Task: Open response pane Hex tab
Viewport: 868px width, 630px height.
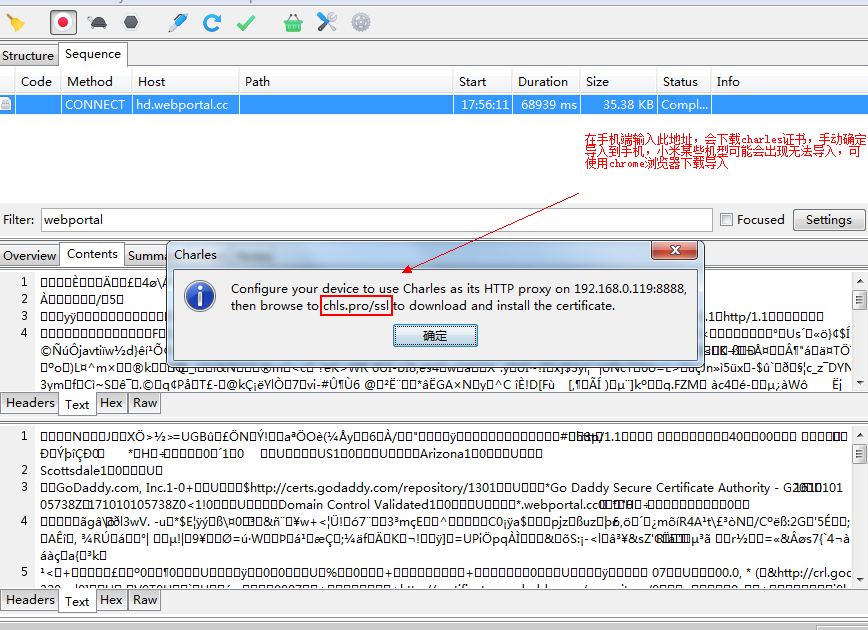Action: (111, 600)
